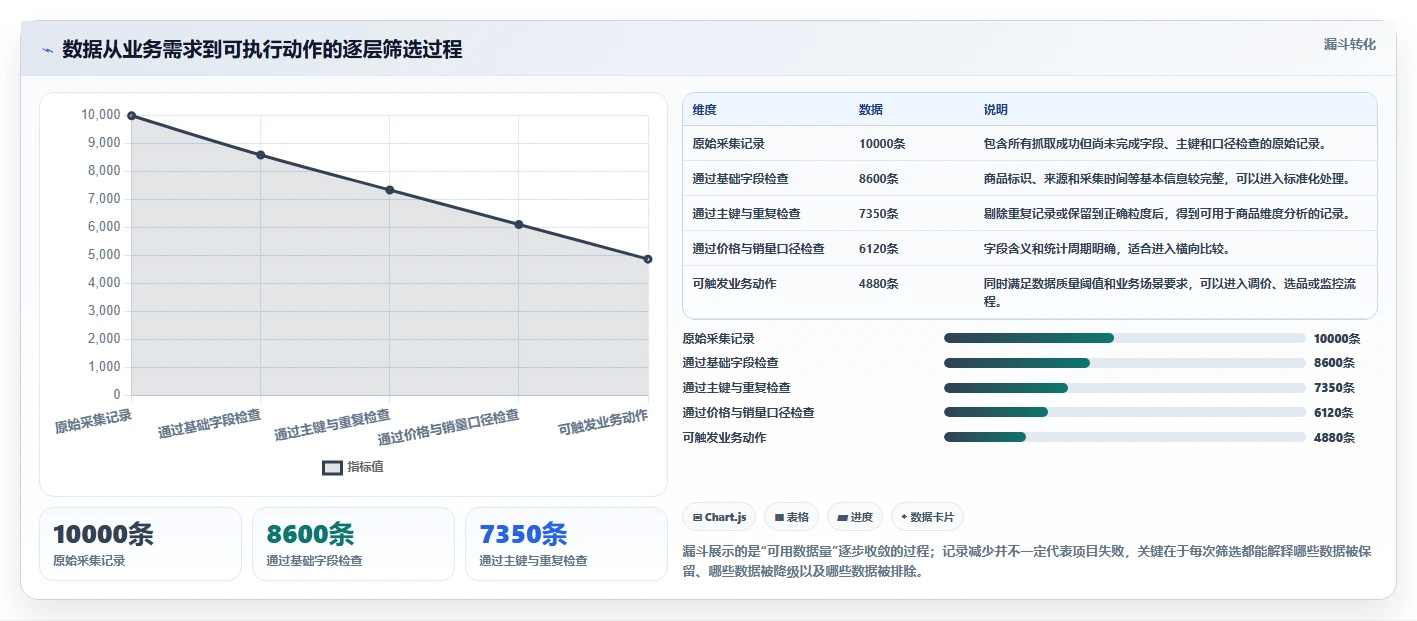Click the 5,000 y-axis label

pos(104,255)
